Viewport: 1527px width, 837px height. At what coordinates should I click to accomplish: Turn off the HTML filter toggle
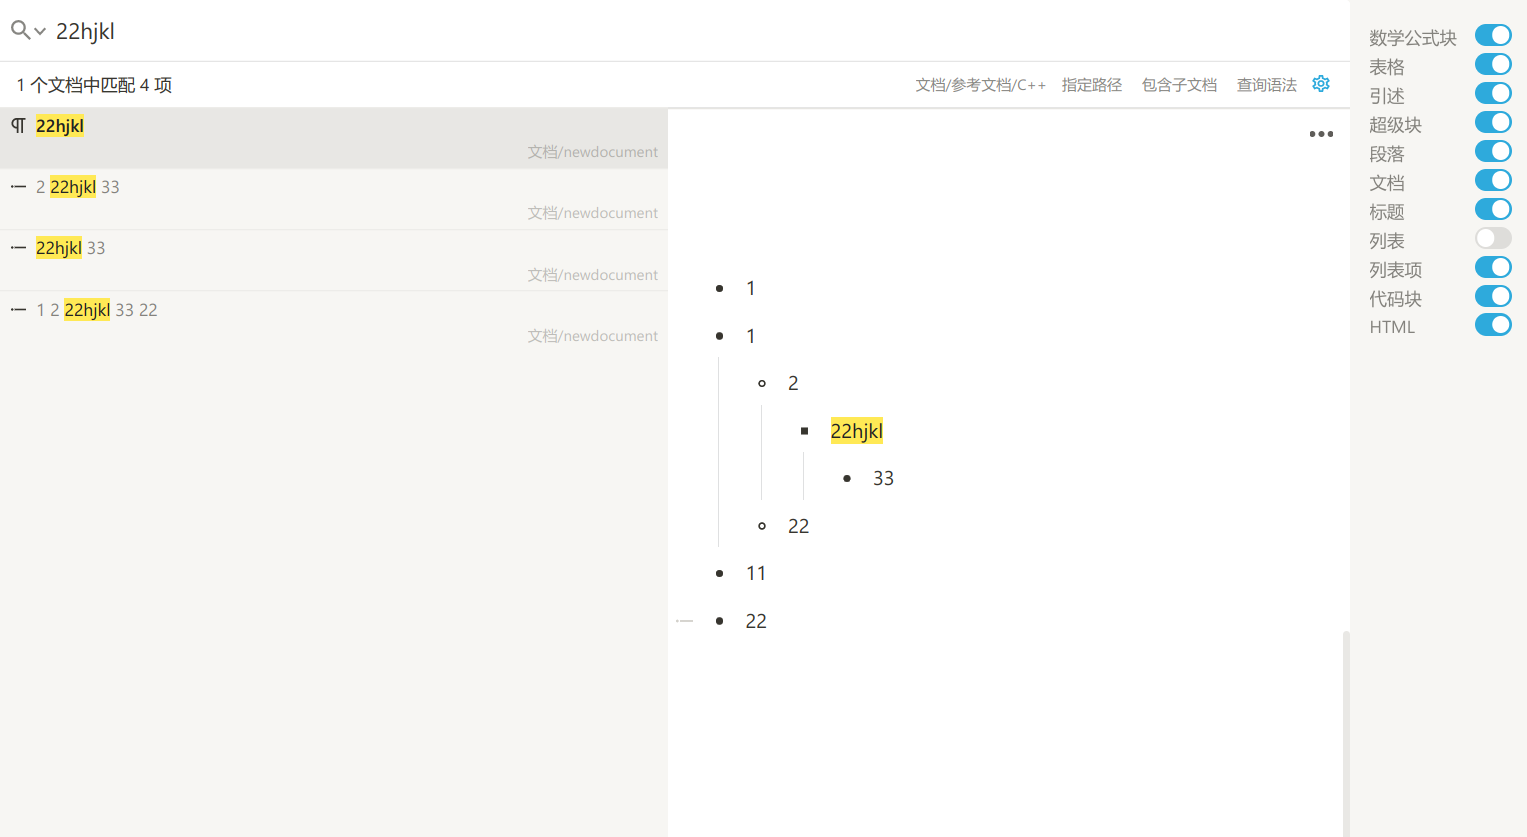click(1493, 324)
